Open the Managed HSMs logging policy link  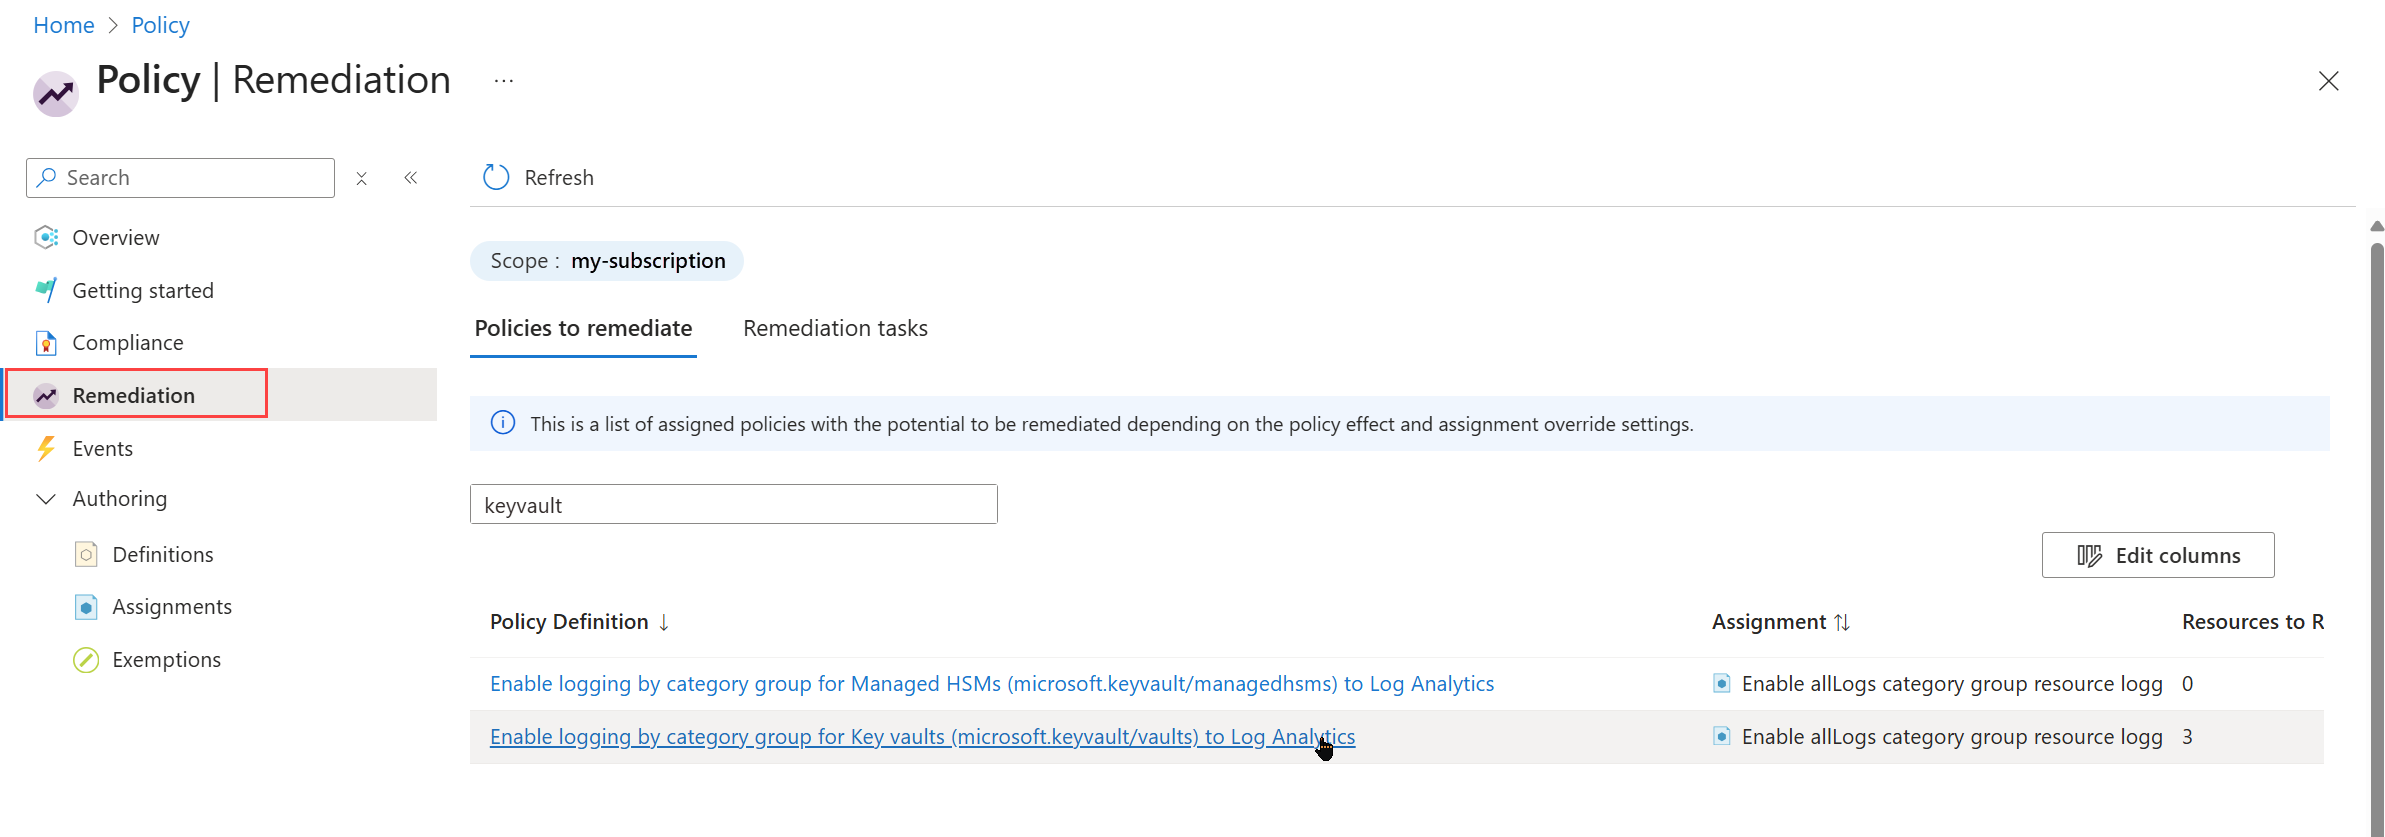pyautogui.click(x=991, y=684)
